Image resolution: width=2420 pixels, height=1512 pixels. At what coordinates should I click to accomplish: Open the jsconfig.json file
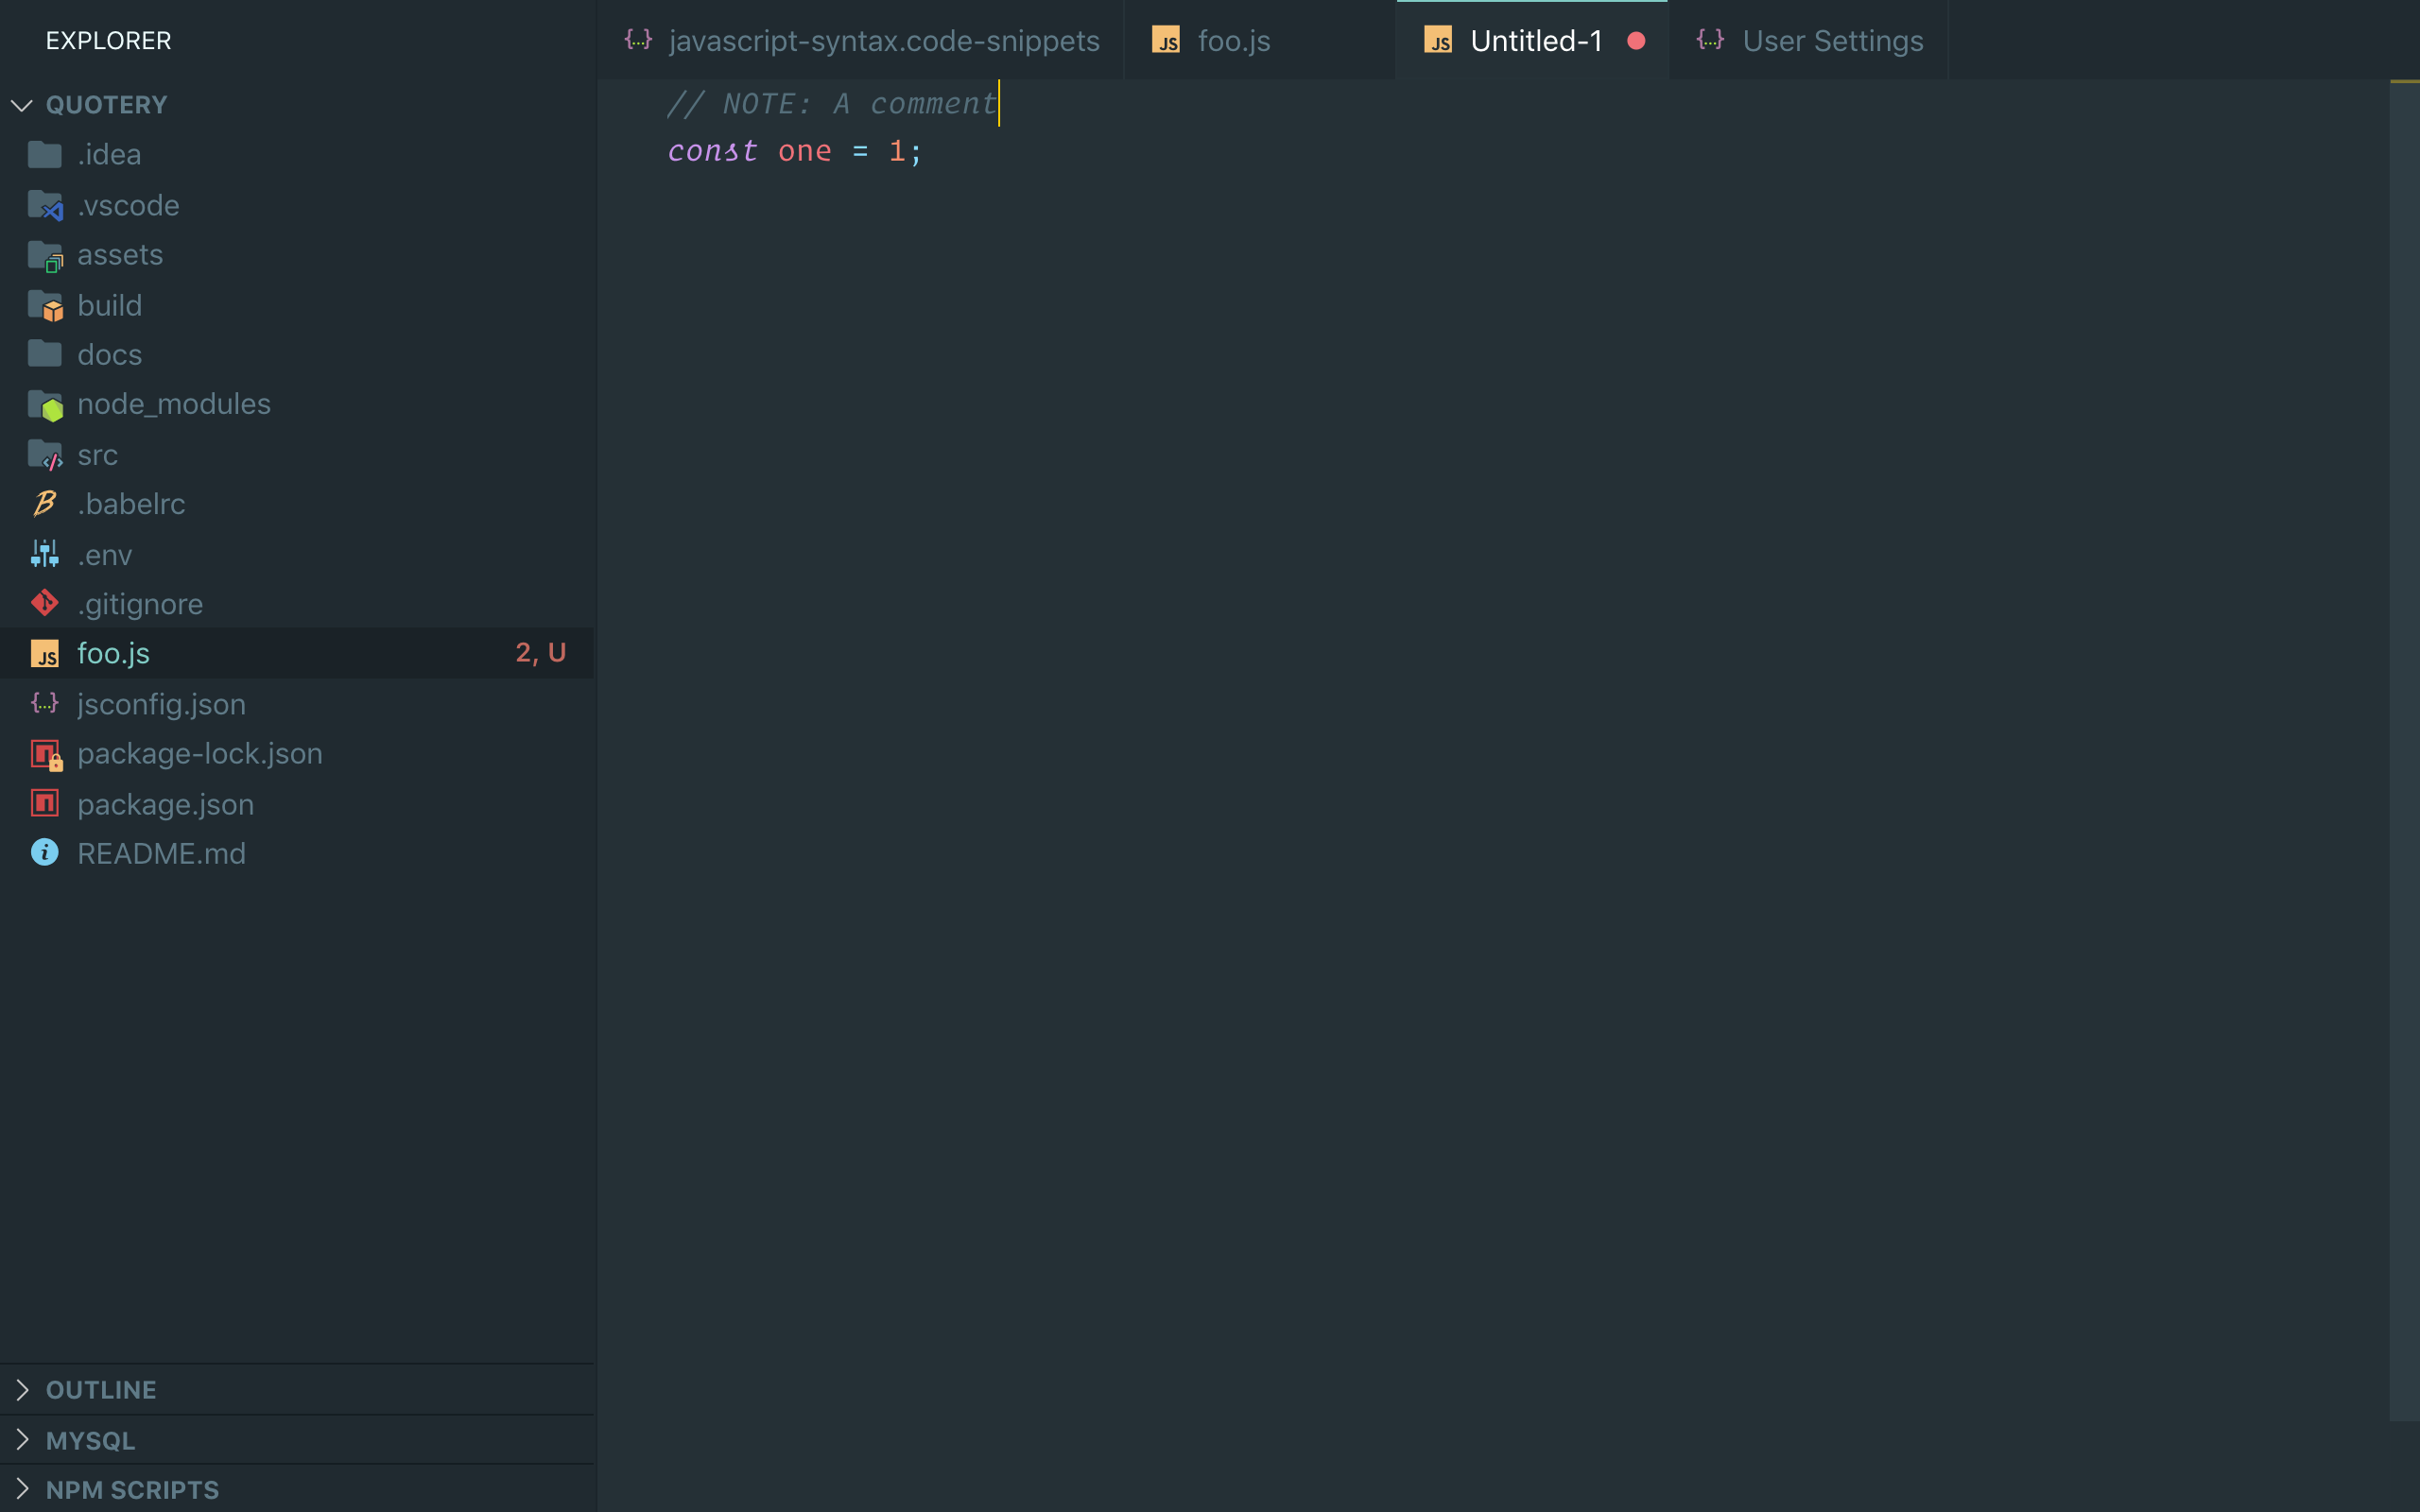point(297,704)
